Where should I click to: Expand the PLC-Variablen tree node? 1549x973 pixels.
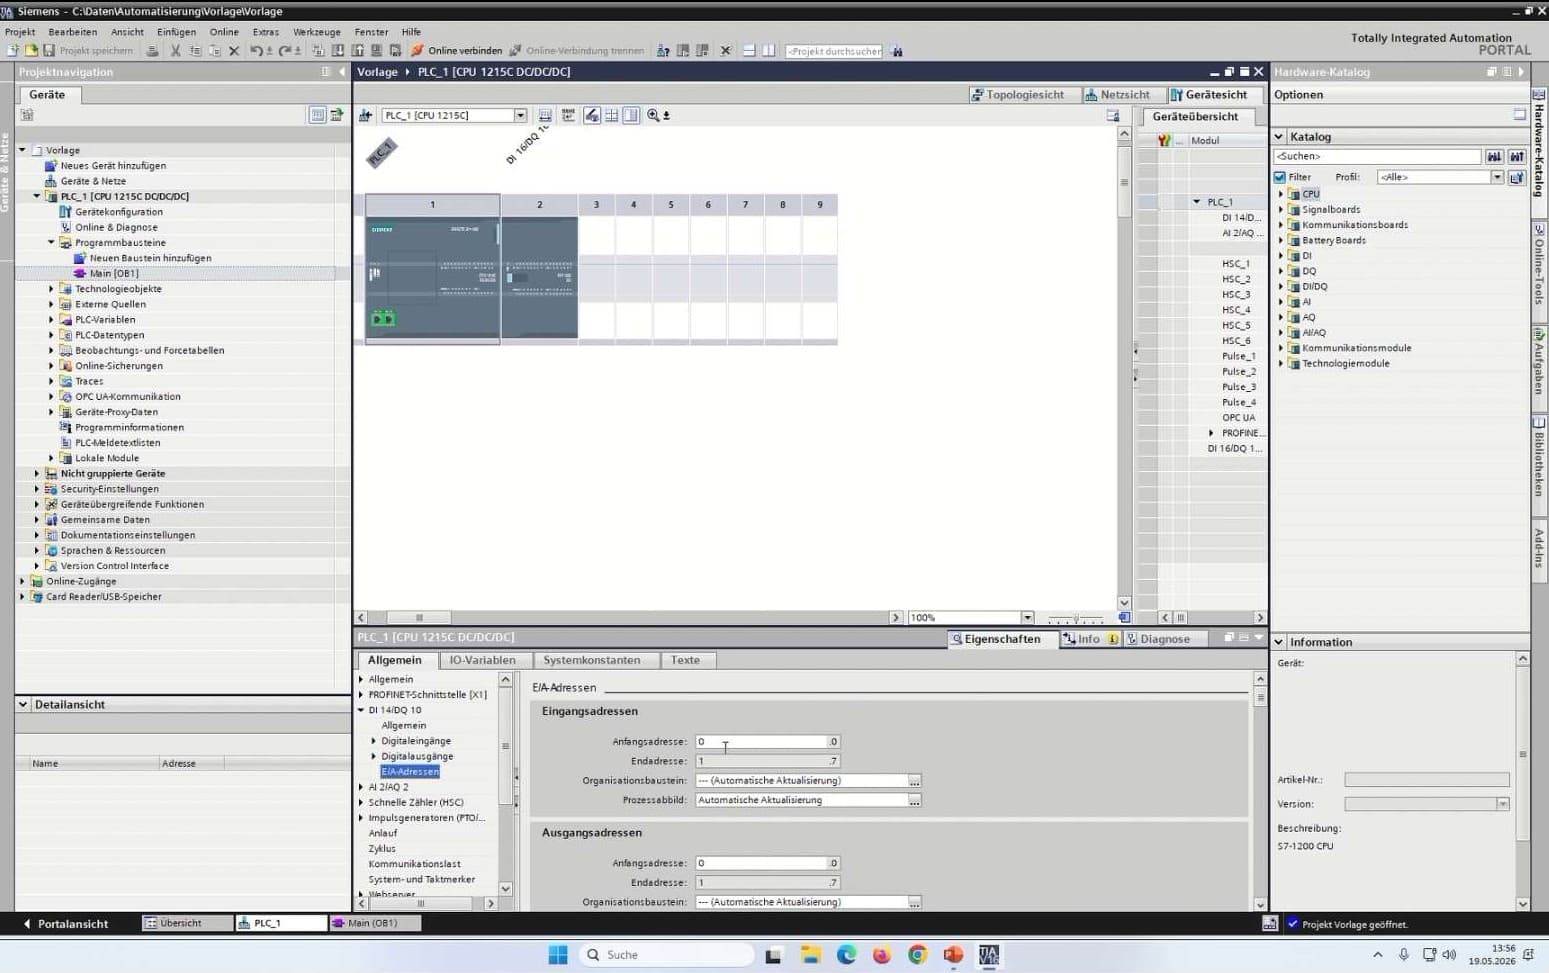tap(52, 320)
